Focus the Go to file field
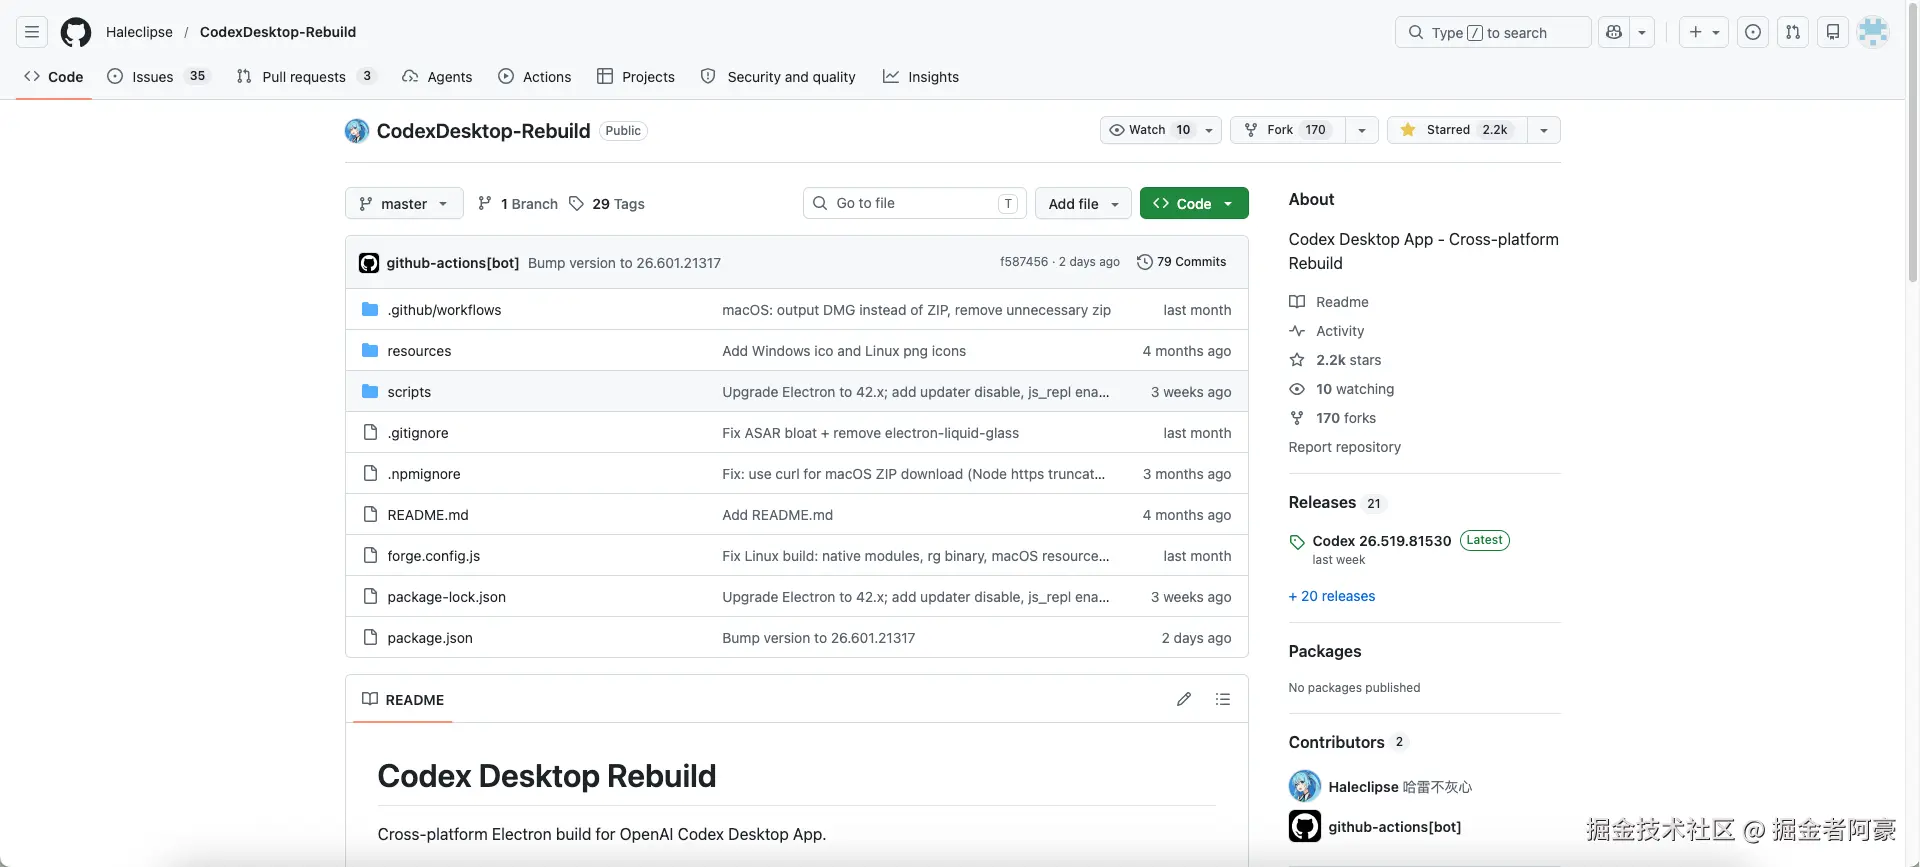Screen dimensions: 1920x867 [x=914, y=203]
